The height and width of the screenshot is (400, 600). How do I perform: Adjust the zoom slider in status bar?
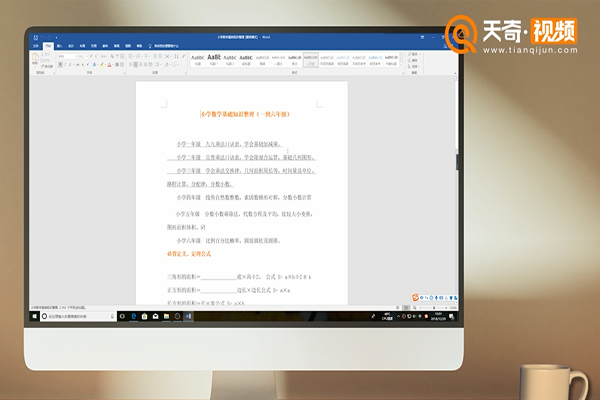click(x=434, y=308)
